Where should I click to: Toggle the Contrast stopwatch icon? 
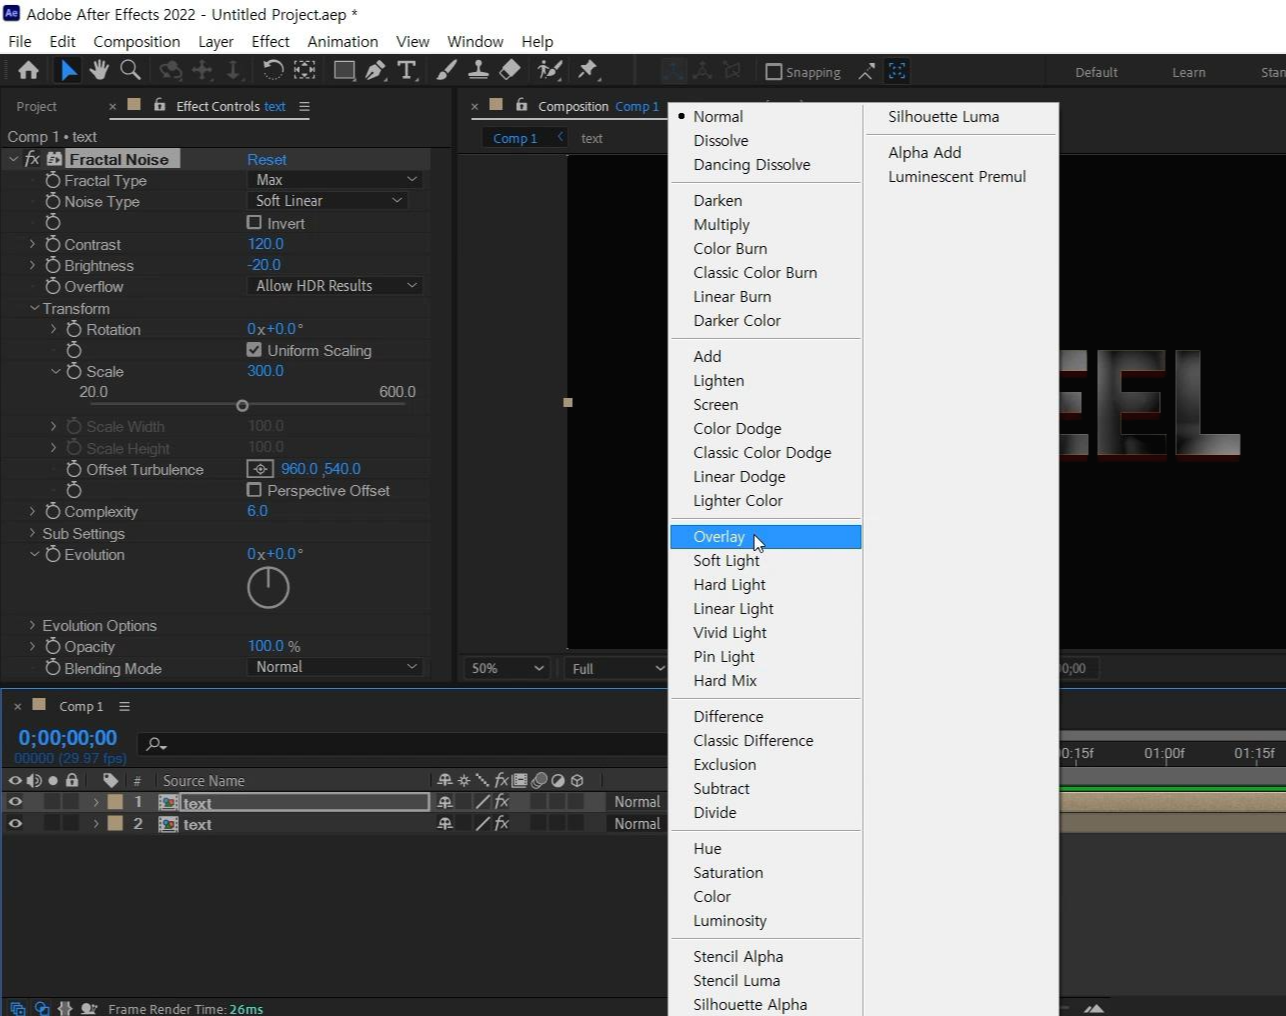coord(53,244)
